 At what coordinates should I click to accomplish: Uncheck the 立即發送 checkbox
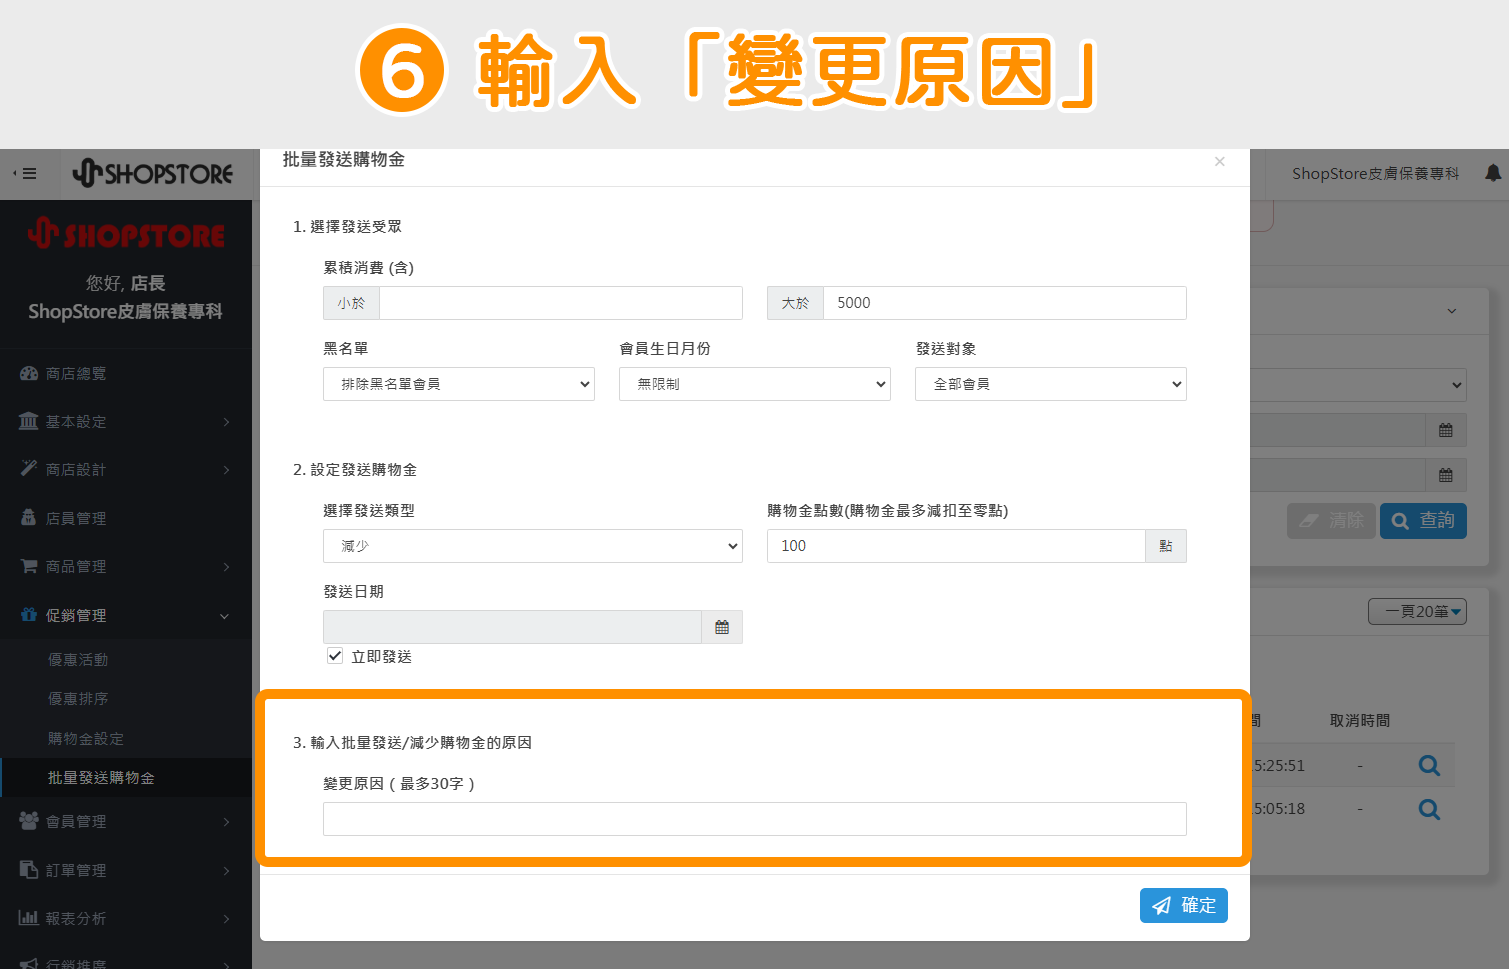click(x=335, y=656)
